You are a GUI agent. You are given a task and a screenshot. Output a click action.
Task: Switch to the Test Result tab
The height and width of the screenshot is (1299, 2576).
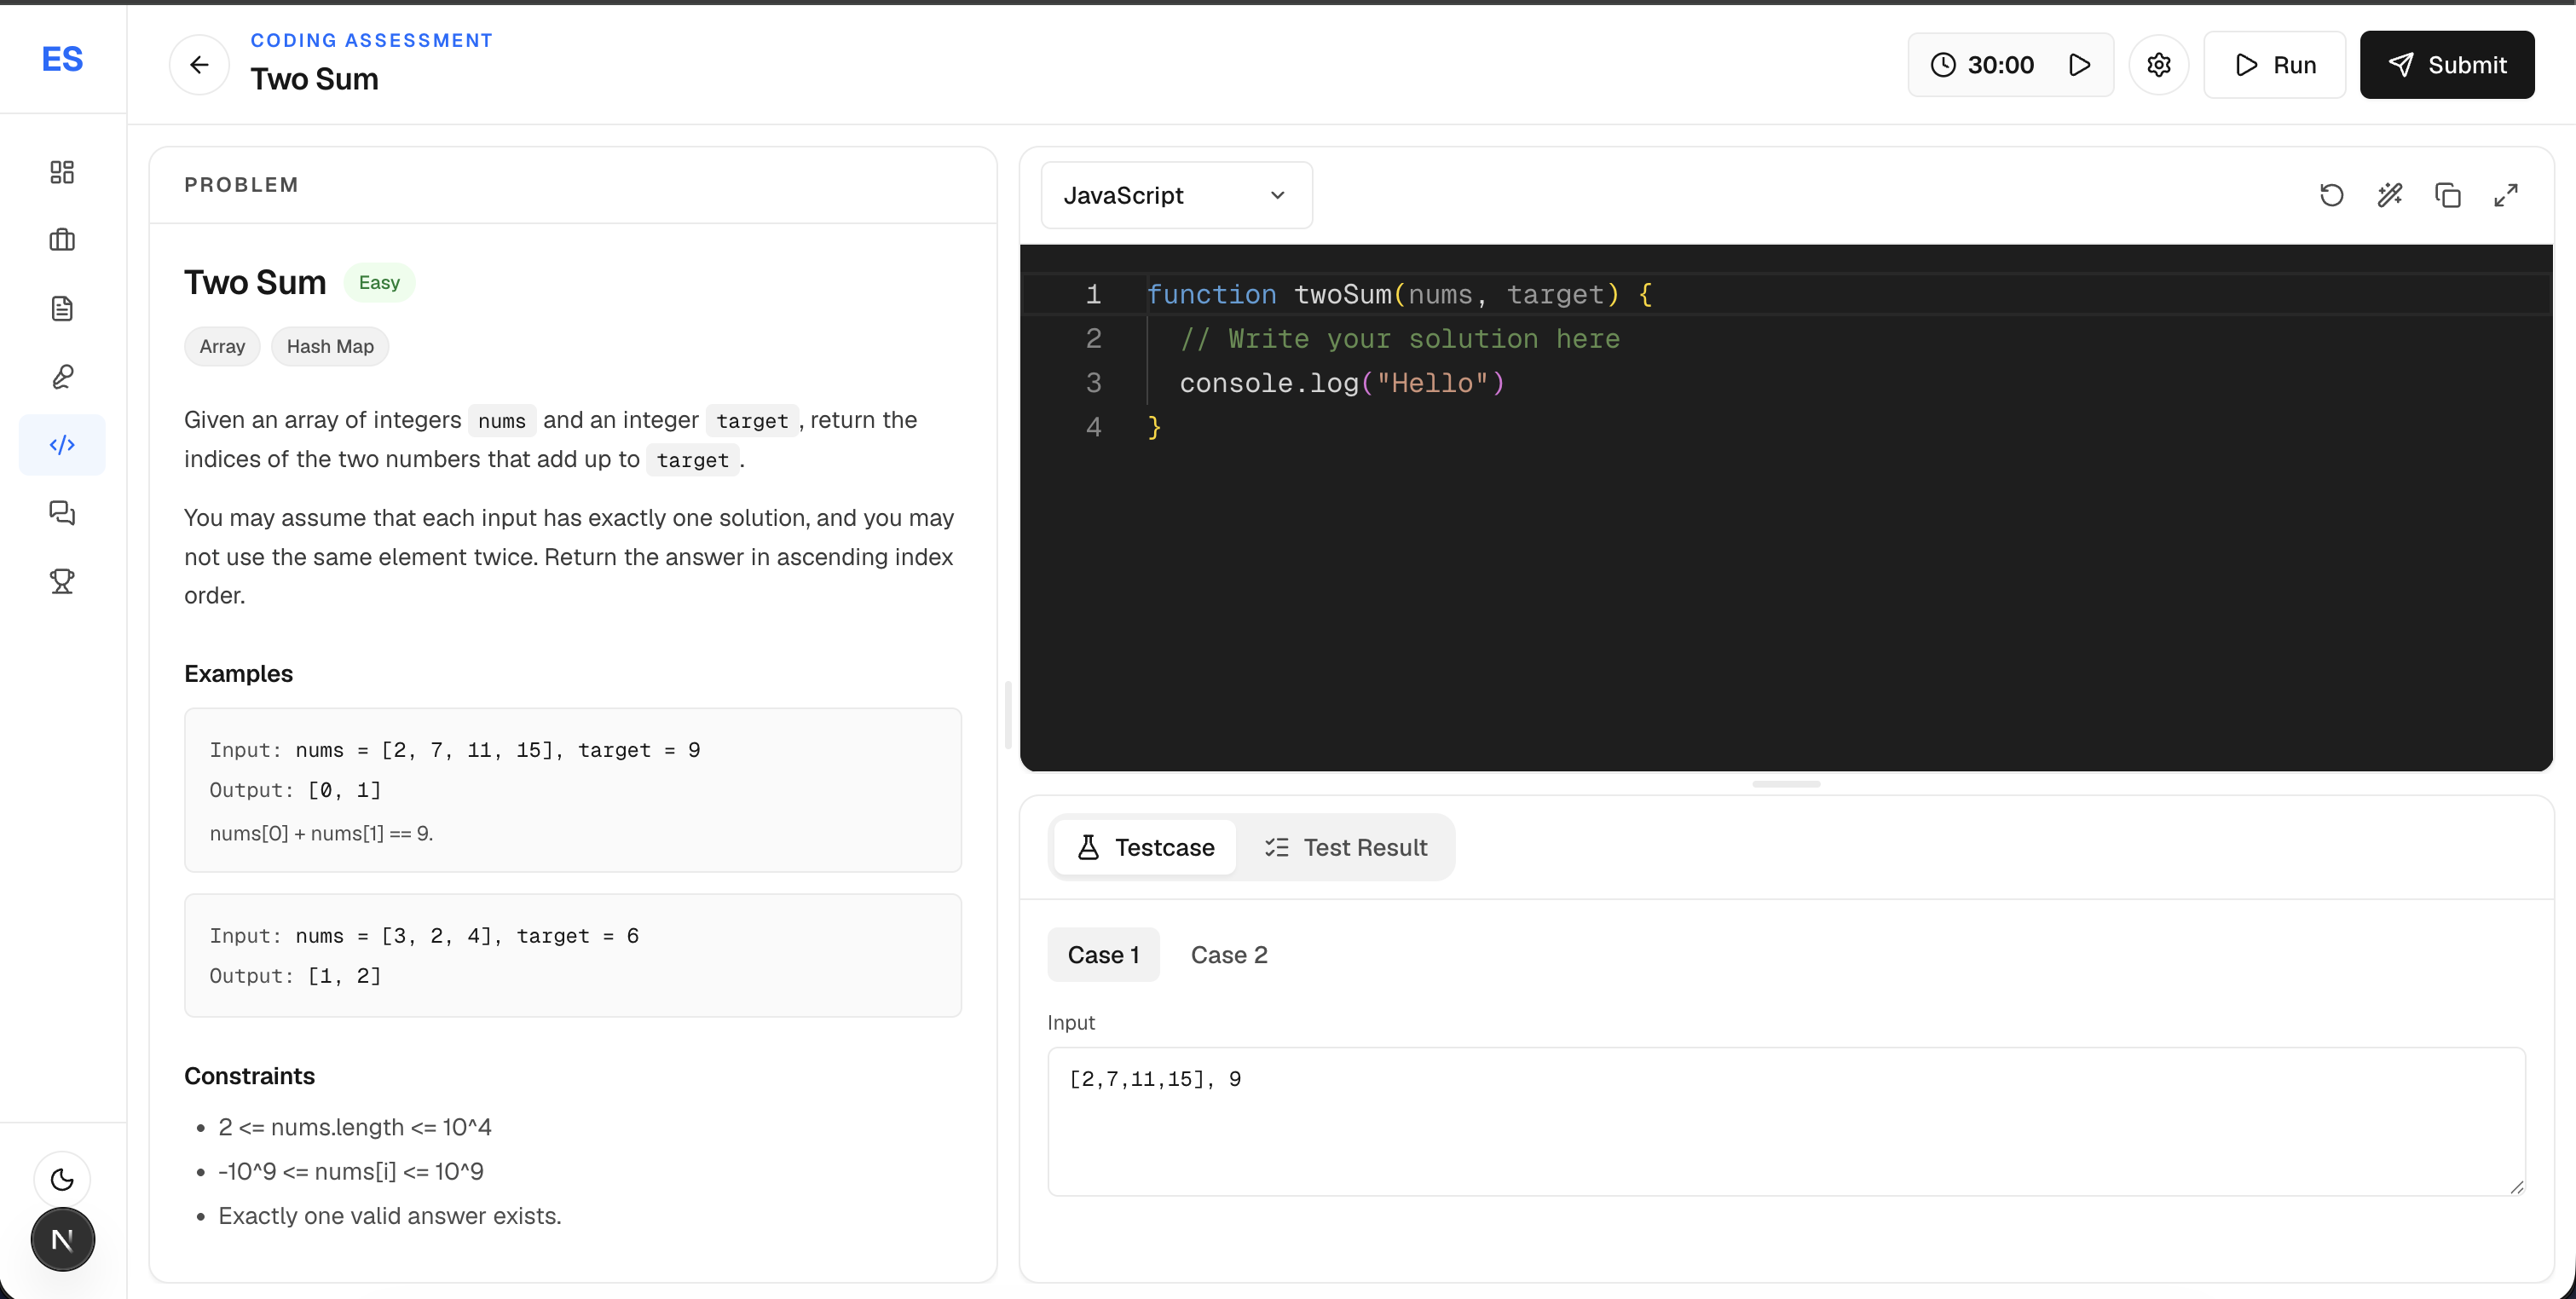point(1345,847)
